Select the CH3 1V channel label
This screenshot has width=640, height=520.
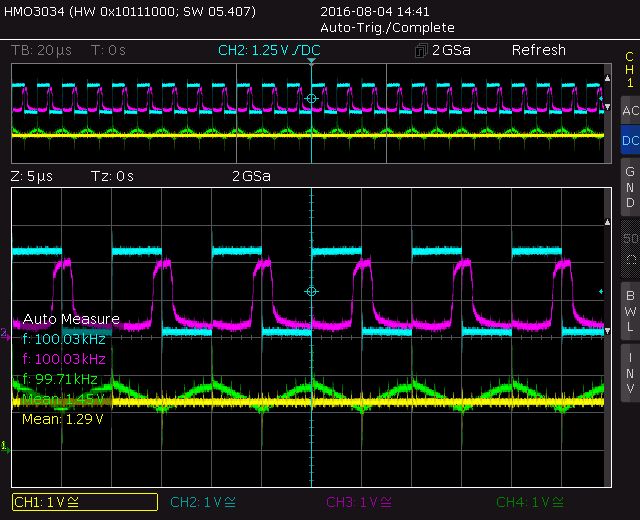[x=361, y=502]
